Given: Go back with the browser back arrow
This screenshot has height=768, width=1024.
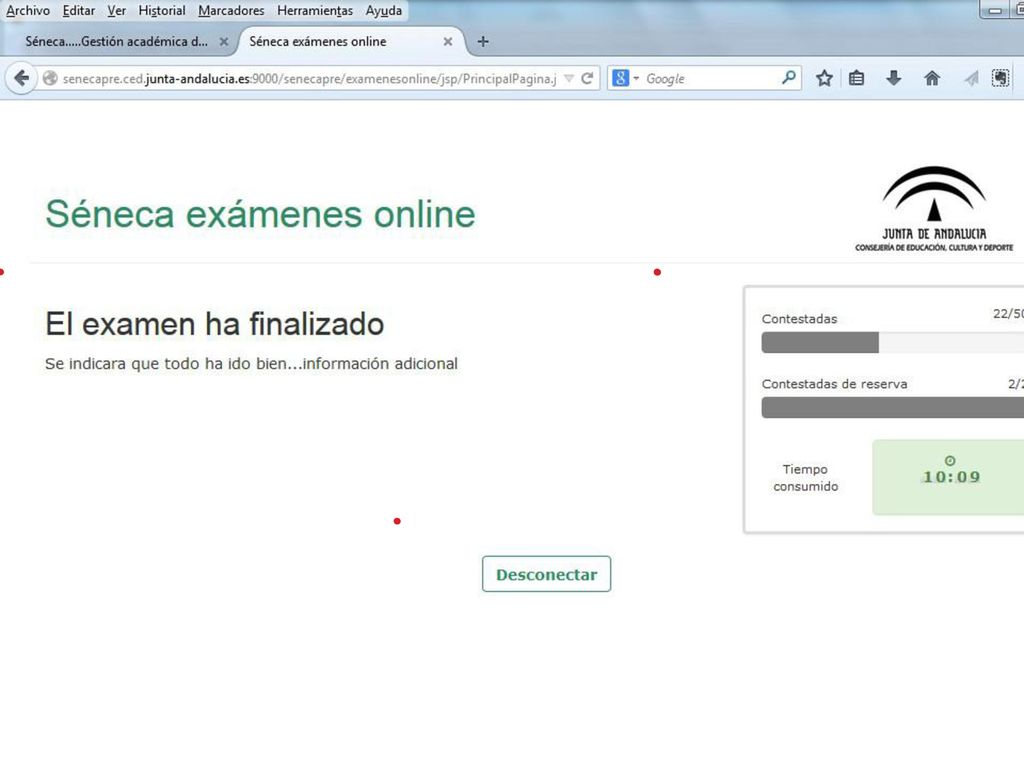Looking at the screenshot, I should (22, 79).
